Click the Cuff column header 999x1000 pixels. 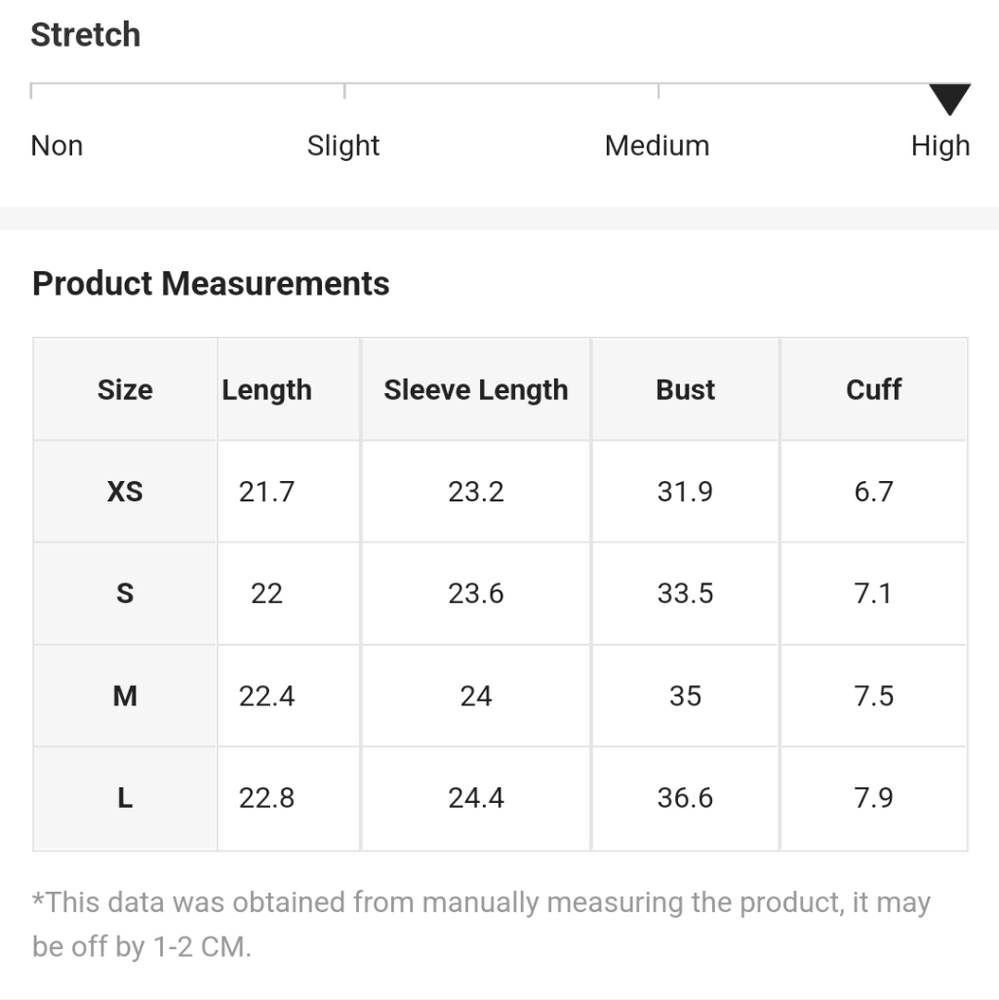pos(874,390)
